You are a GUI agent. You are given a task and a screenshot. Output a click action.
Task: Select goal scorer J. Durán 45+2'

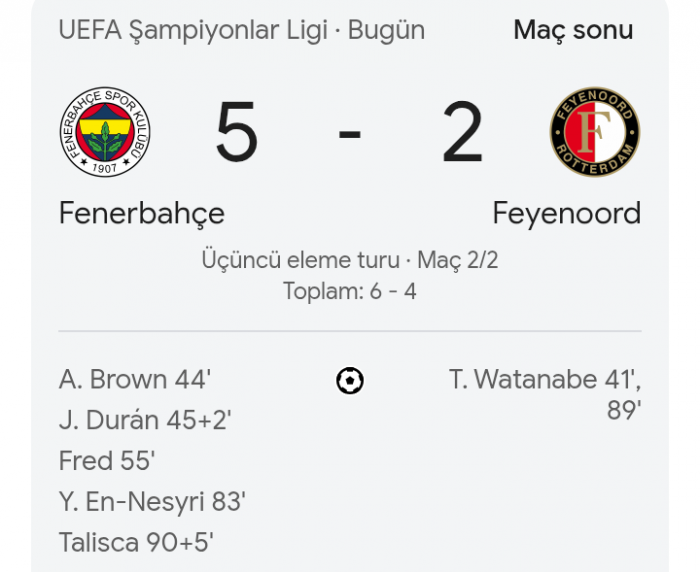click(145, 421)
